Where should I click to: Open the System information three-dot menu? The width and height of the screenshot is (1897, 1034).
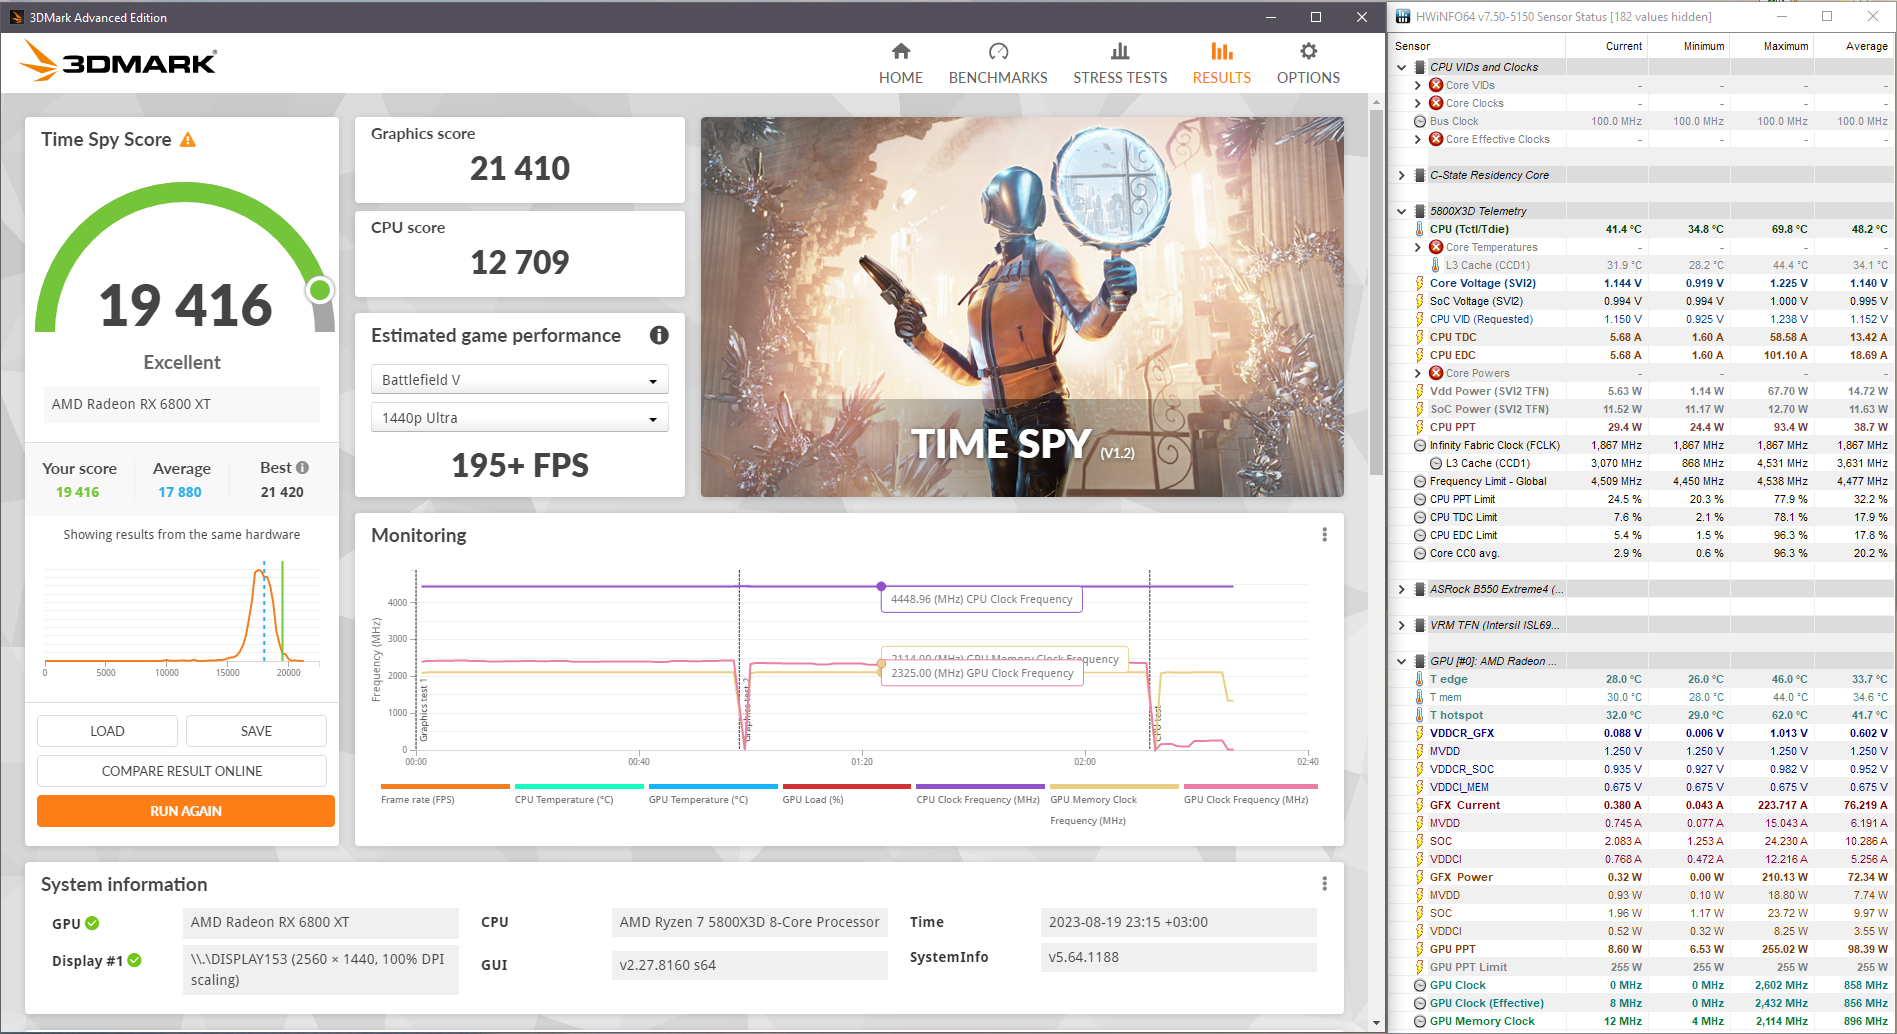tap(1325, 884)
